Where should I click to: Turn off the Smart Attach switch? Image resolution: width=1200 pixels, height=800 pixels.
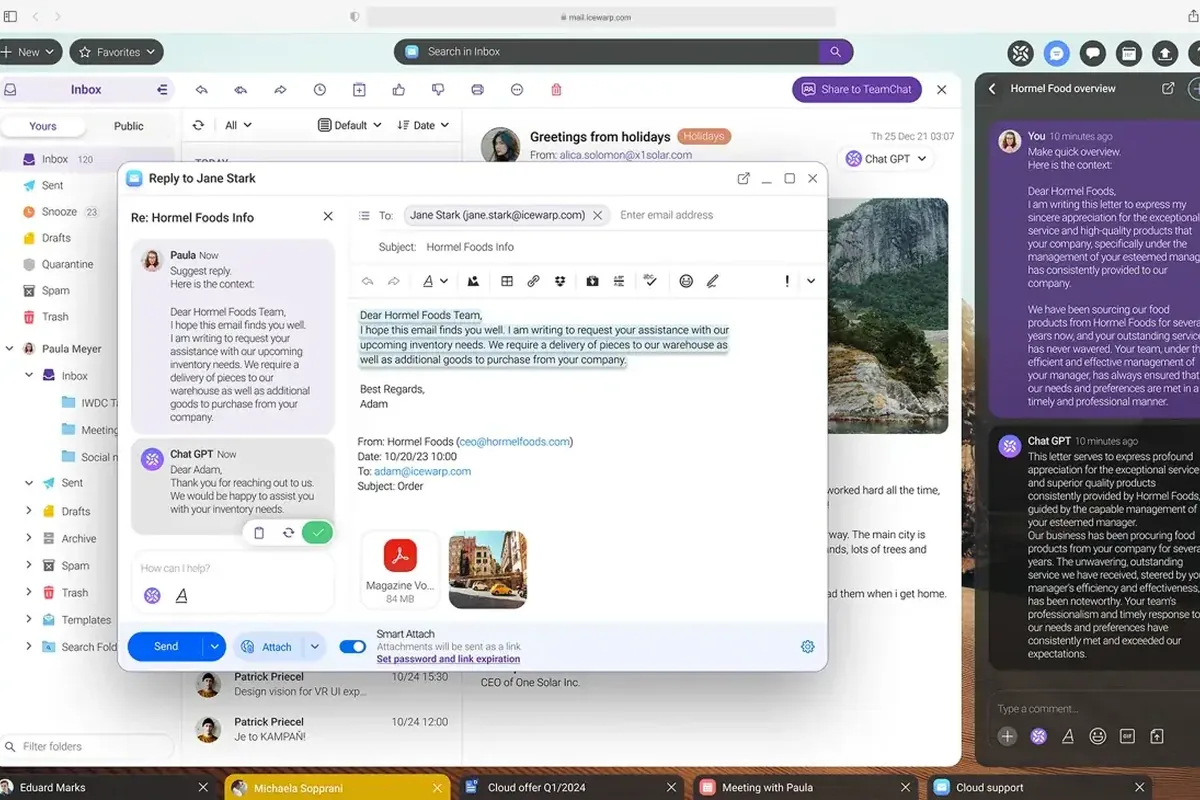click(x=353, y=647)
